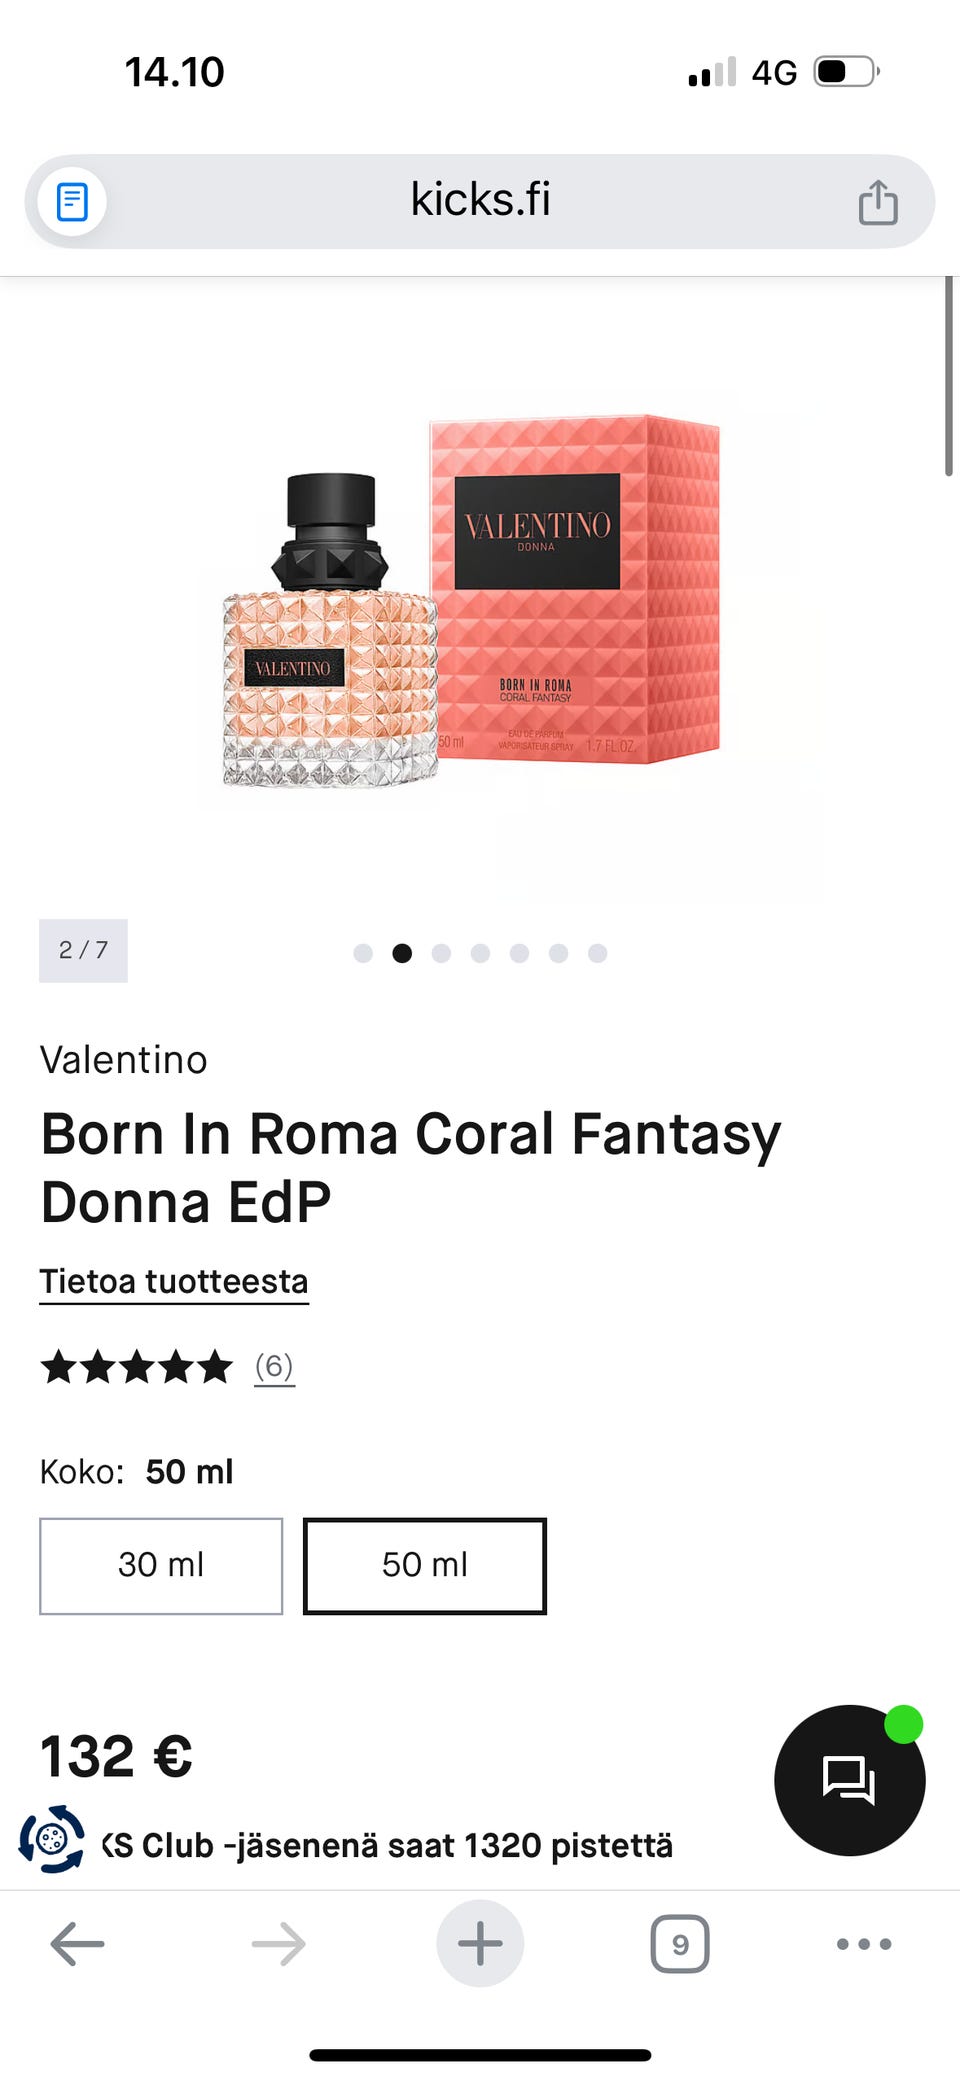The width and height of the screenshot is (960, 2081).
Task: Open the three-dot browser menu
Action: pyautogui.click(x=864, y=1944)
